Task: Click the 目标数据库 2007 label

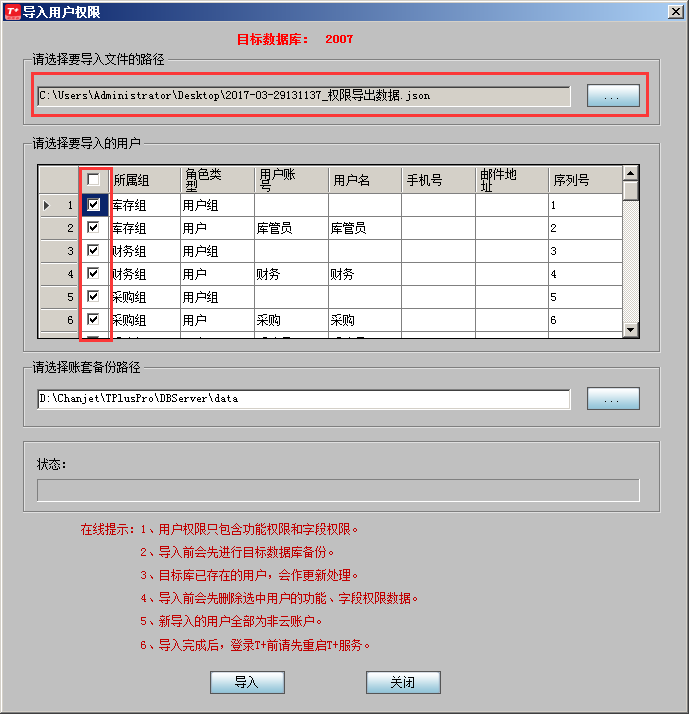Action: (x=295, y=39)
